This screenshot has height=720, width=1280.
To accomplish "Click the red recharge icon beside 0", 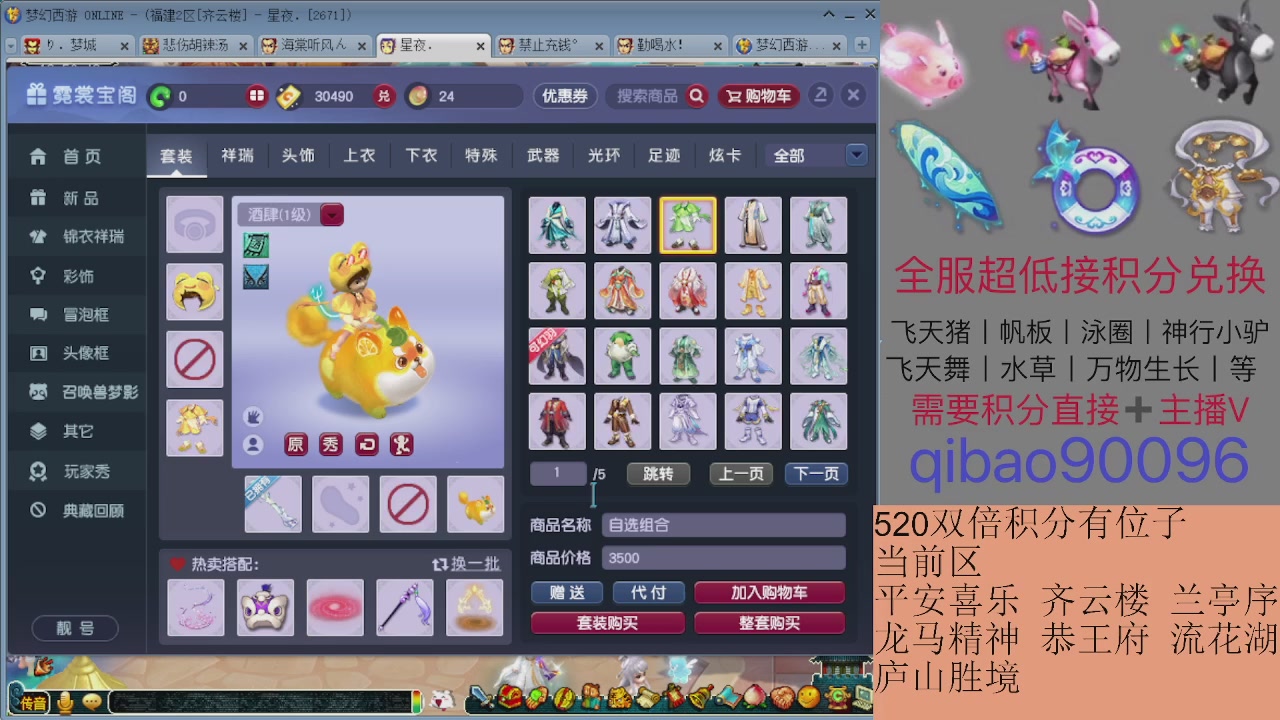I will 257,96.
